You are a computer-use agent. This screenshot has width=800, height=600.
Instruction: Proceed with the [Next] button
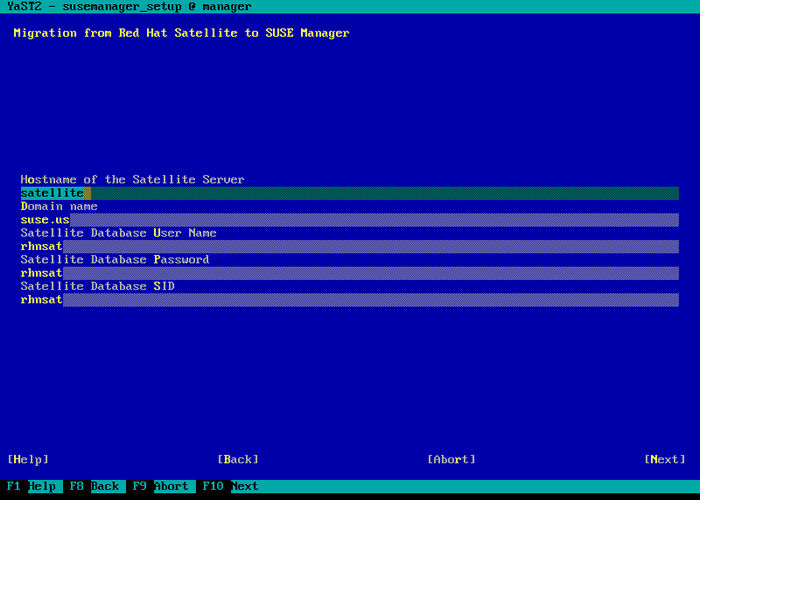click(665, 459)
